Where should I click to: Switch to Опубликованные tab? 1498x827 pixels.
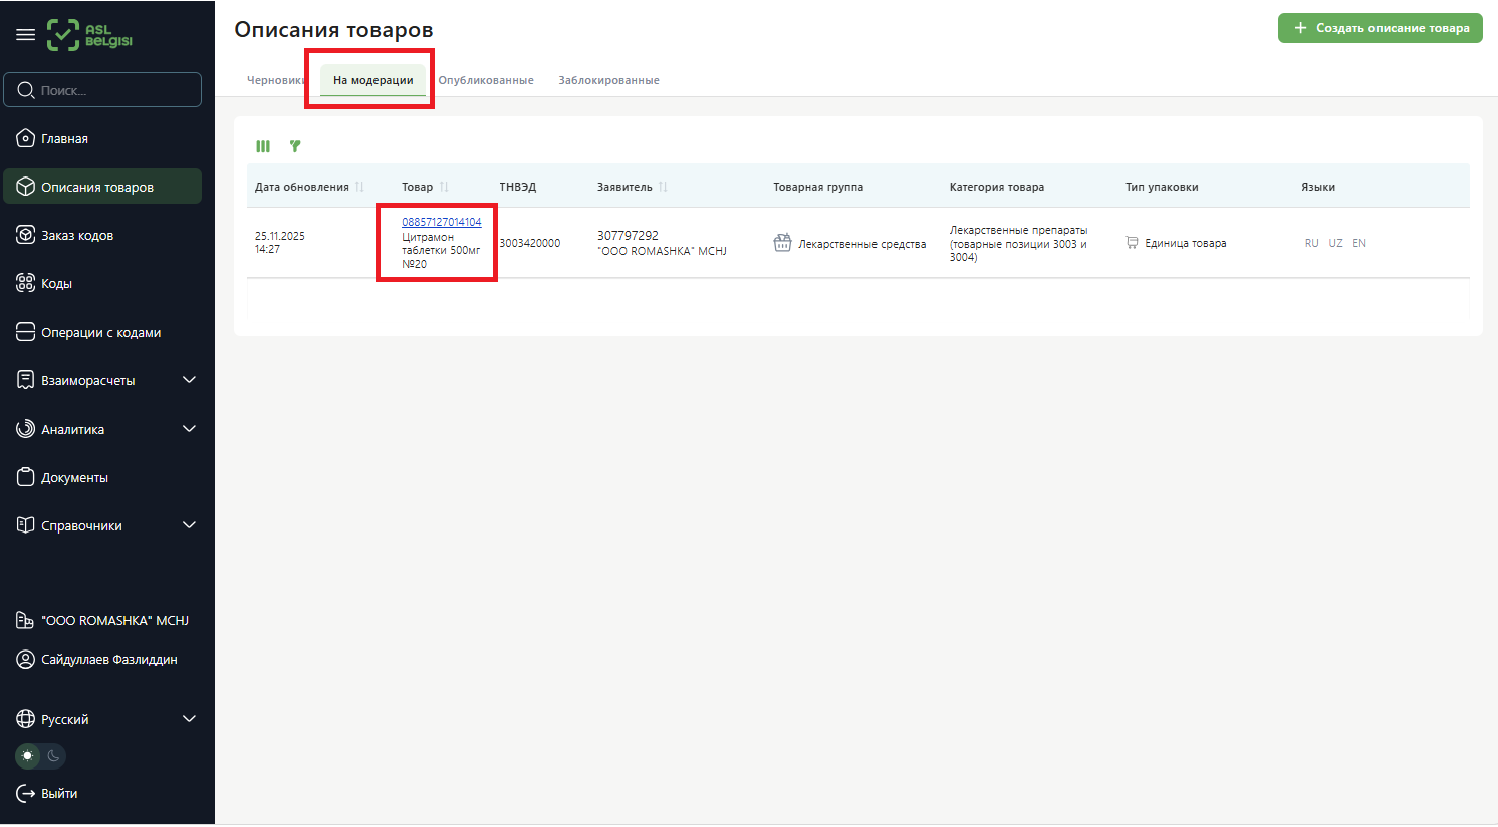coord(486,80)
